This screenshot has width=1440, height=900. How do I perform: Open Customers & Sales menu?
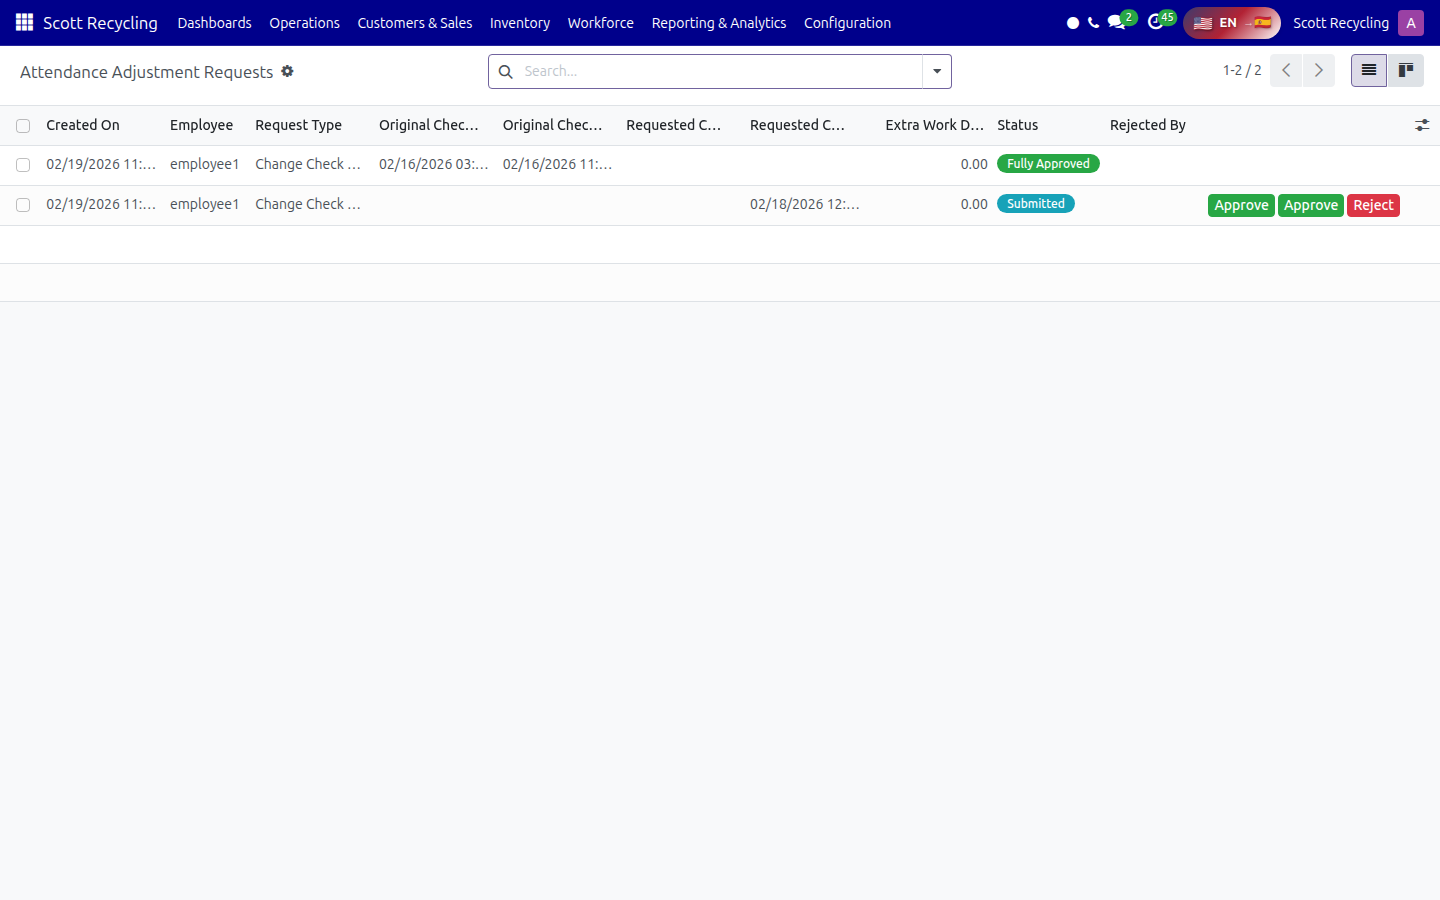point(415,23)
